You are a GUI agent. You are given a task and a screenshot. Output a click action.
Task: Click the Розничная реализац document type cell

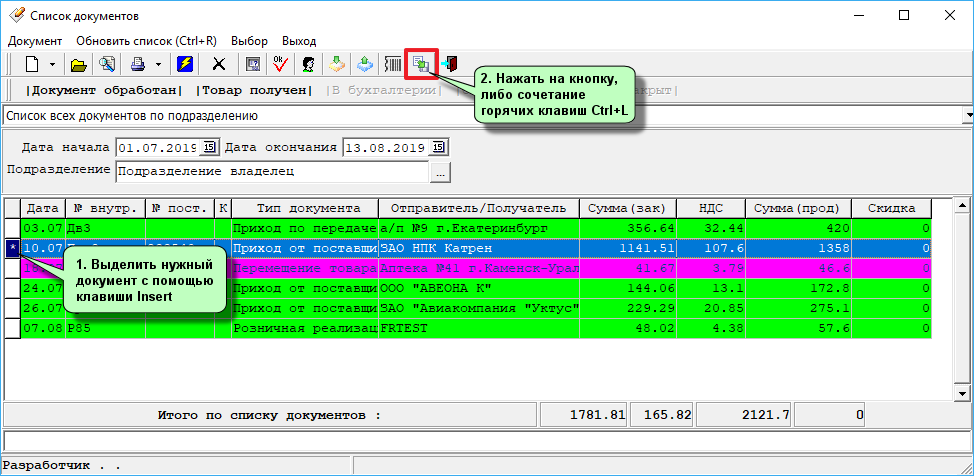305,329
